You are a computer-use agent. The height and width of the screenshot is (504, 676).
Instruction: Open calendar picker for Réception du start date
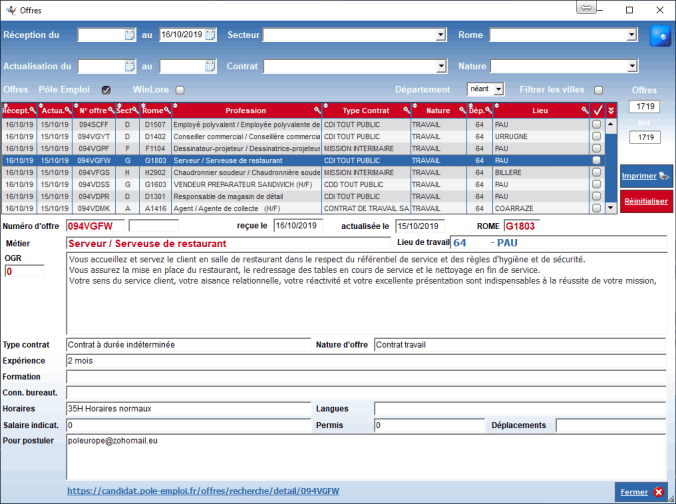(130, 34)
